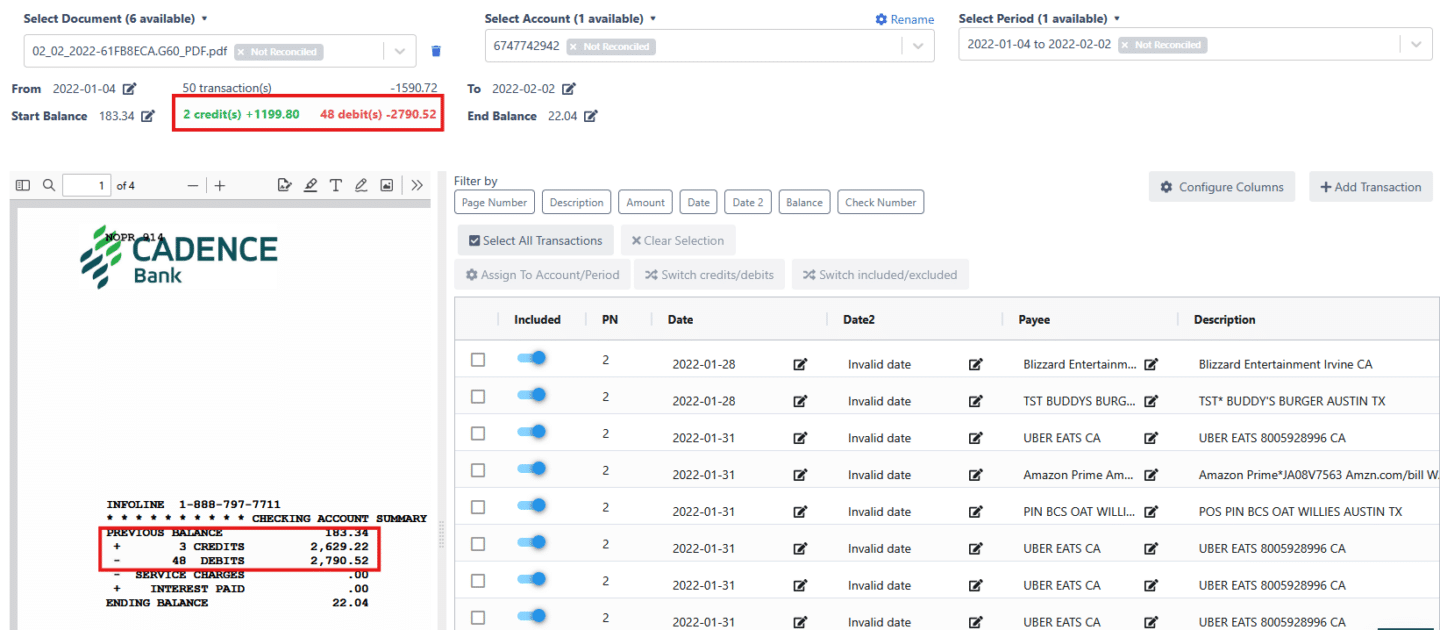Expand the Select Period dropdown
This screenshot has width=1440, height=630.
pyautogui.click(x=1415, y=45)
